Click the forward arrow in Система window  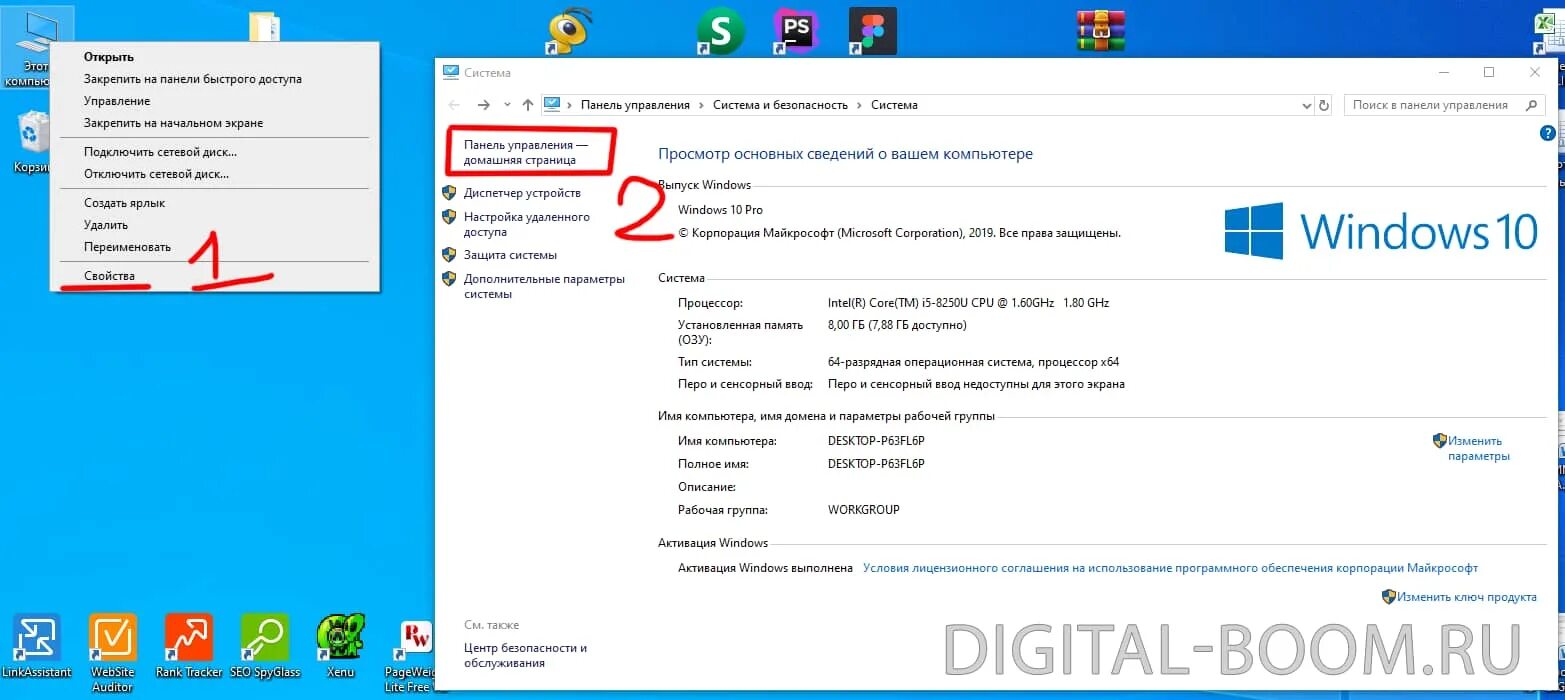click(x=484, y=105)
